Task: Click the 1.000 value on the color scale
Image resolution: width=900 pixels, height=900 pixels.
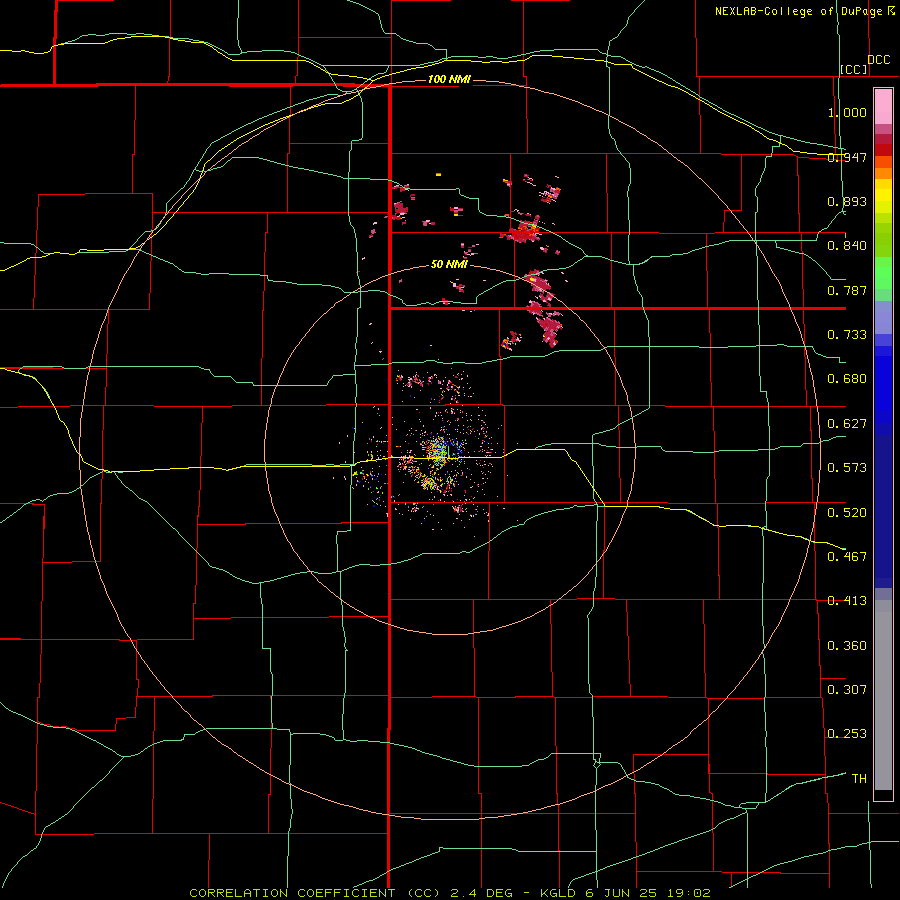Action: [847, 112]
